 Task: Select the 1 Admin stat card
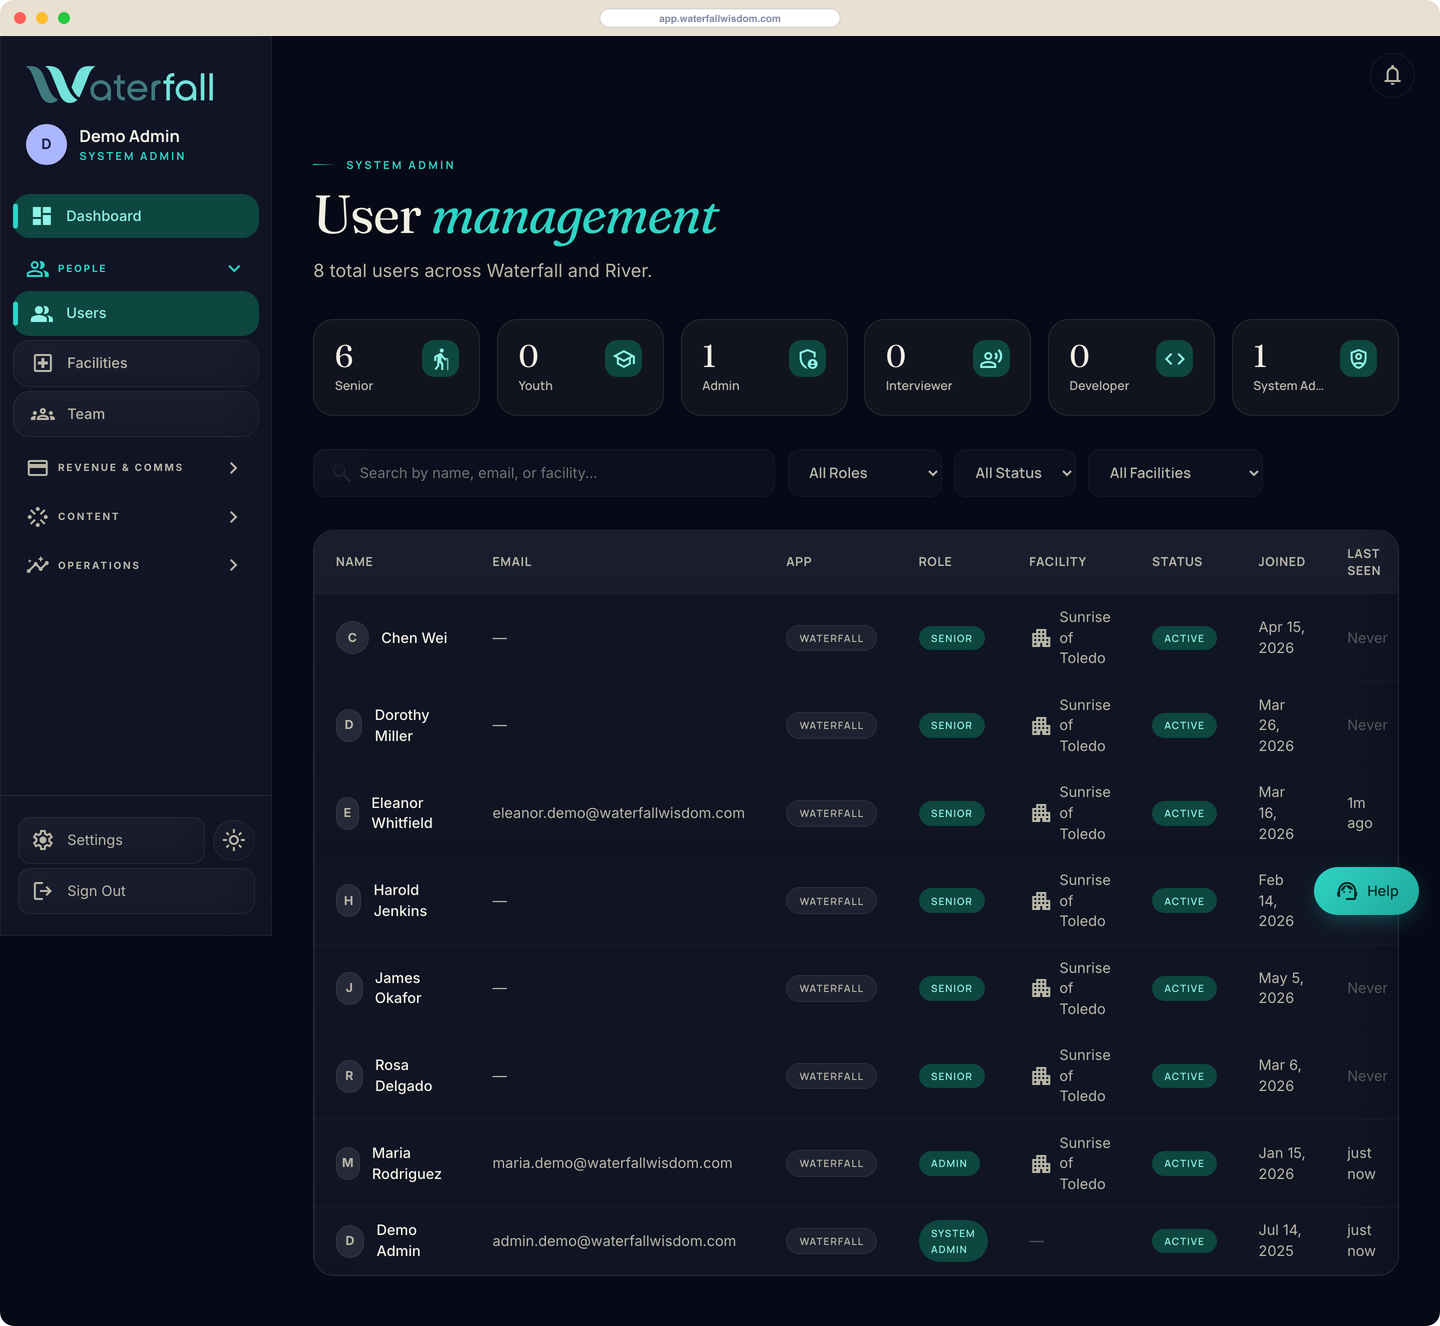tap(764, 367)
